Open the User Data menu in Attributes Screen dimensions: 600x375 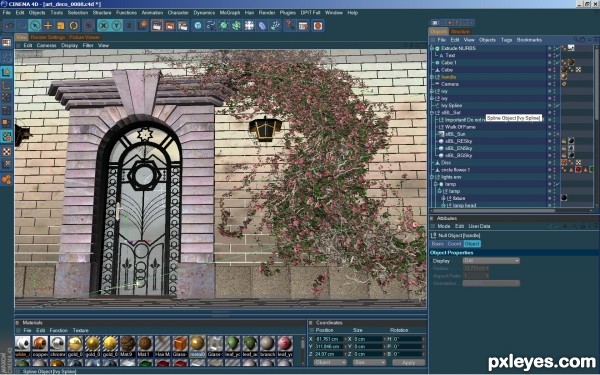(479, 226)
